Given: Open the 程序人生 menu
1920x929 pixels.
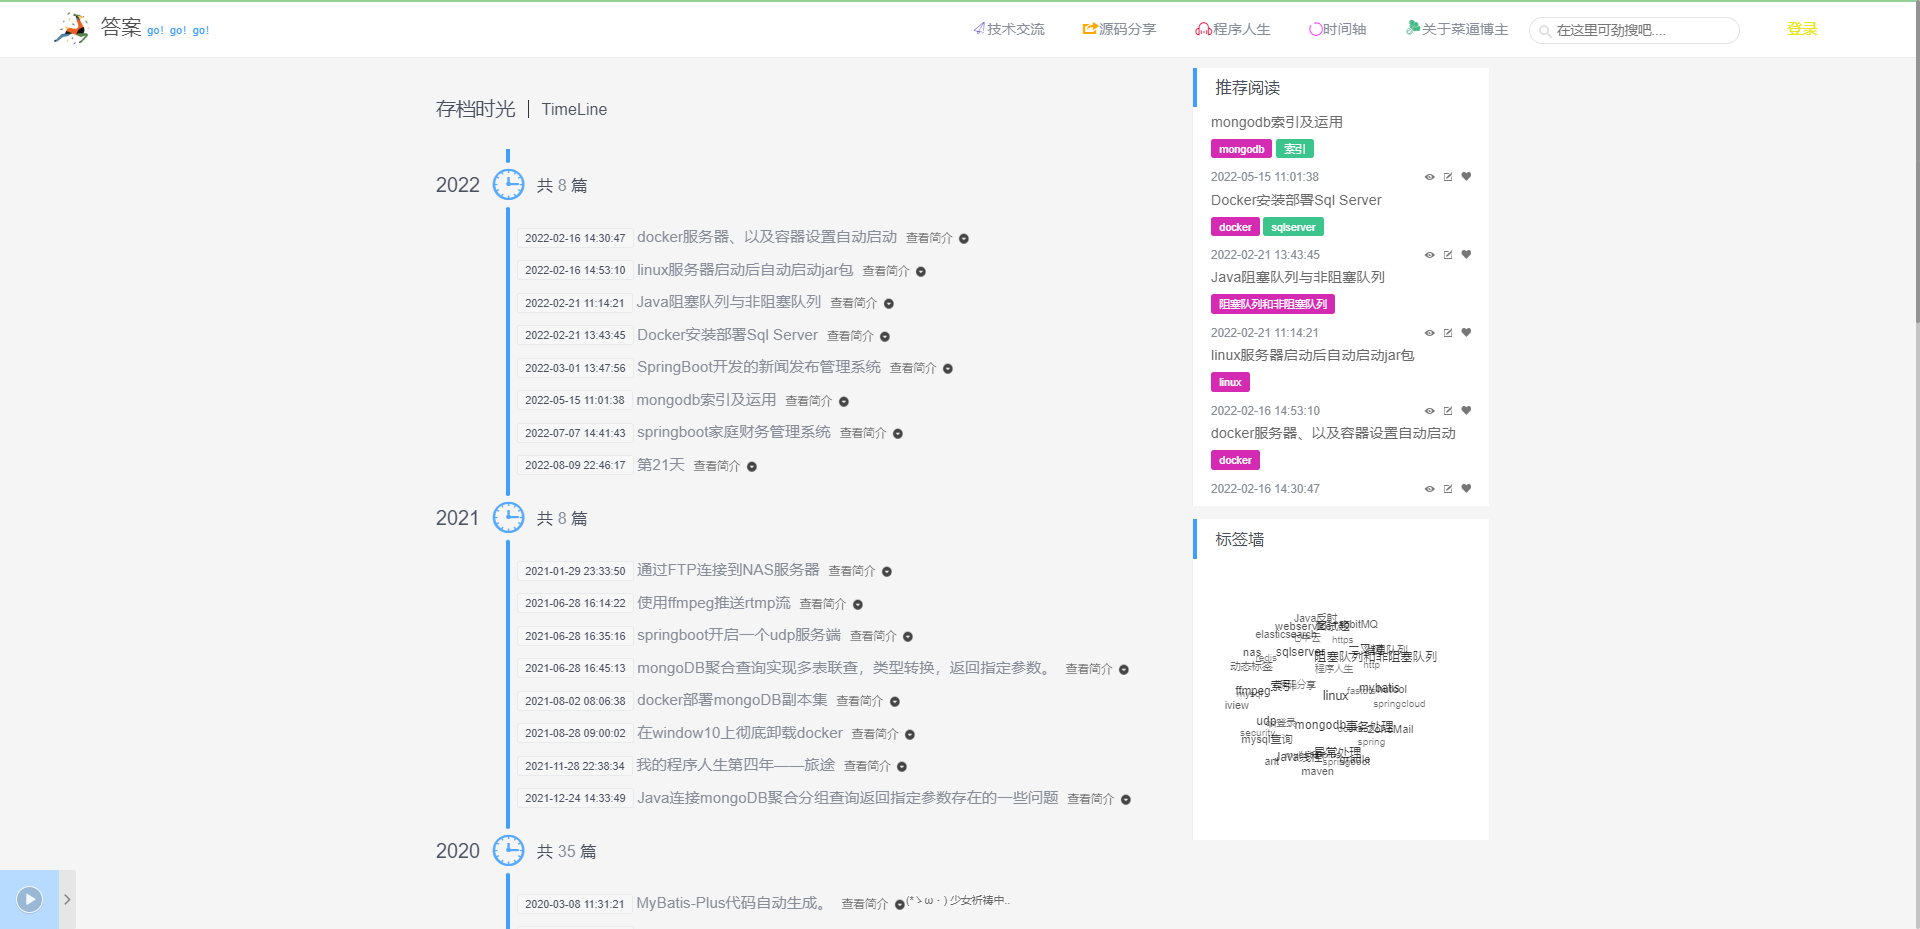Looking at the screenshot, I should [x=1233, y=29].
